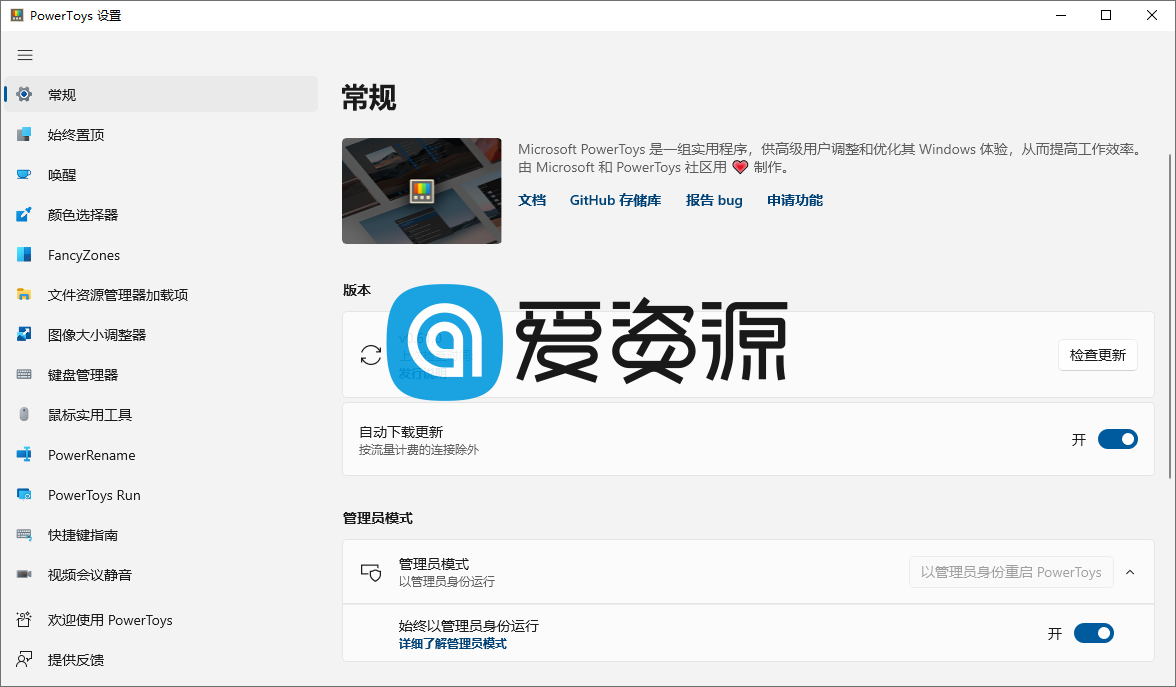Collapse the 管理员模式 section
The image size is (1176, 687).
point(1129,571)
